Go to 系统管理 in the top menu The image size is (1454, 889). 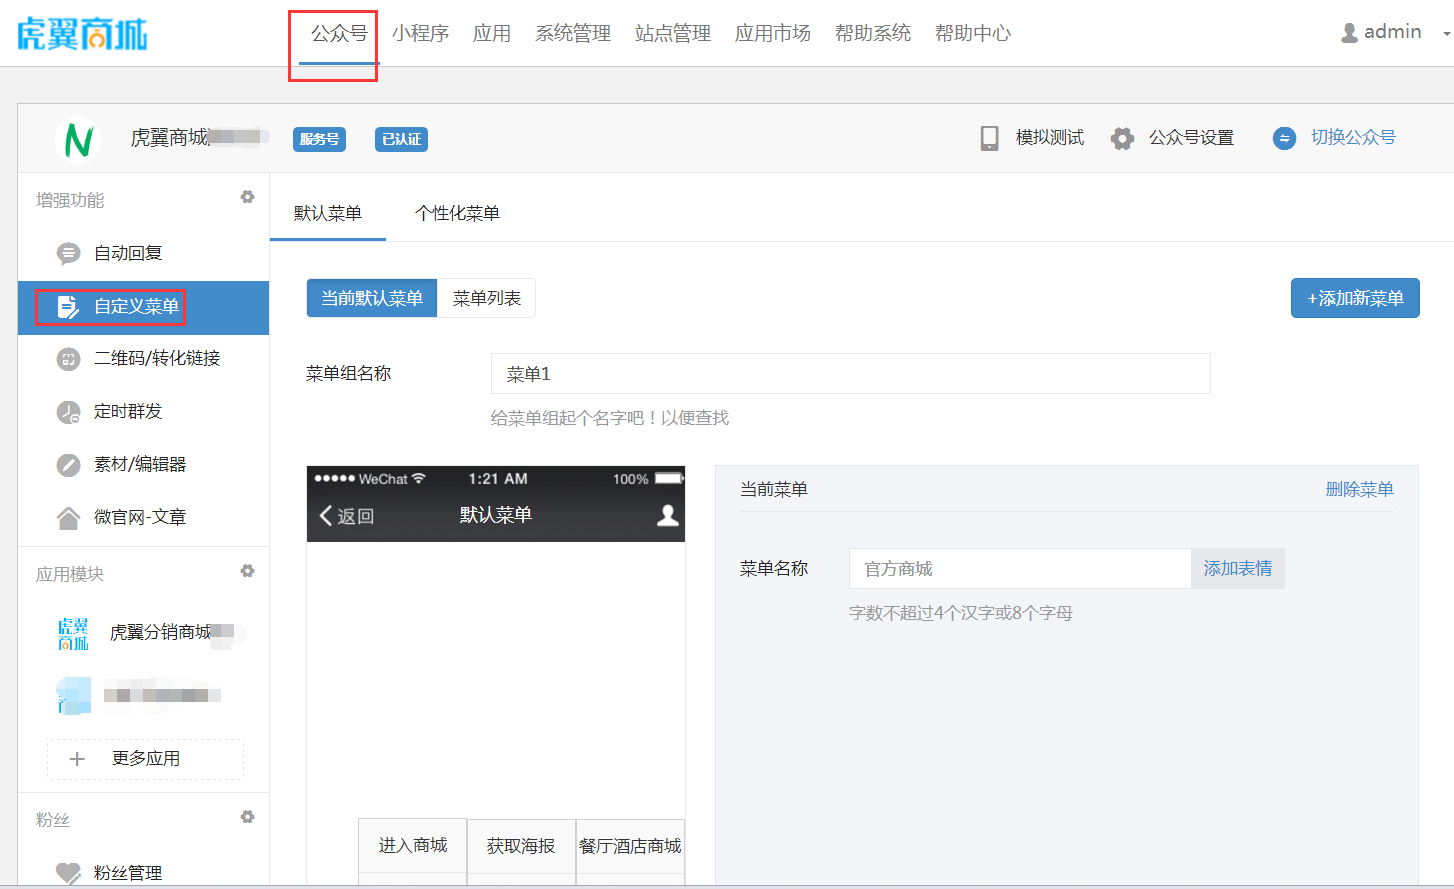[573, 34]
